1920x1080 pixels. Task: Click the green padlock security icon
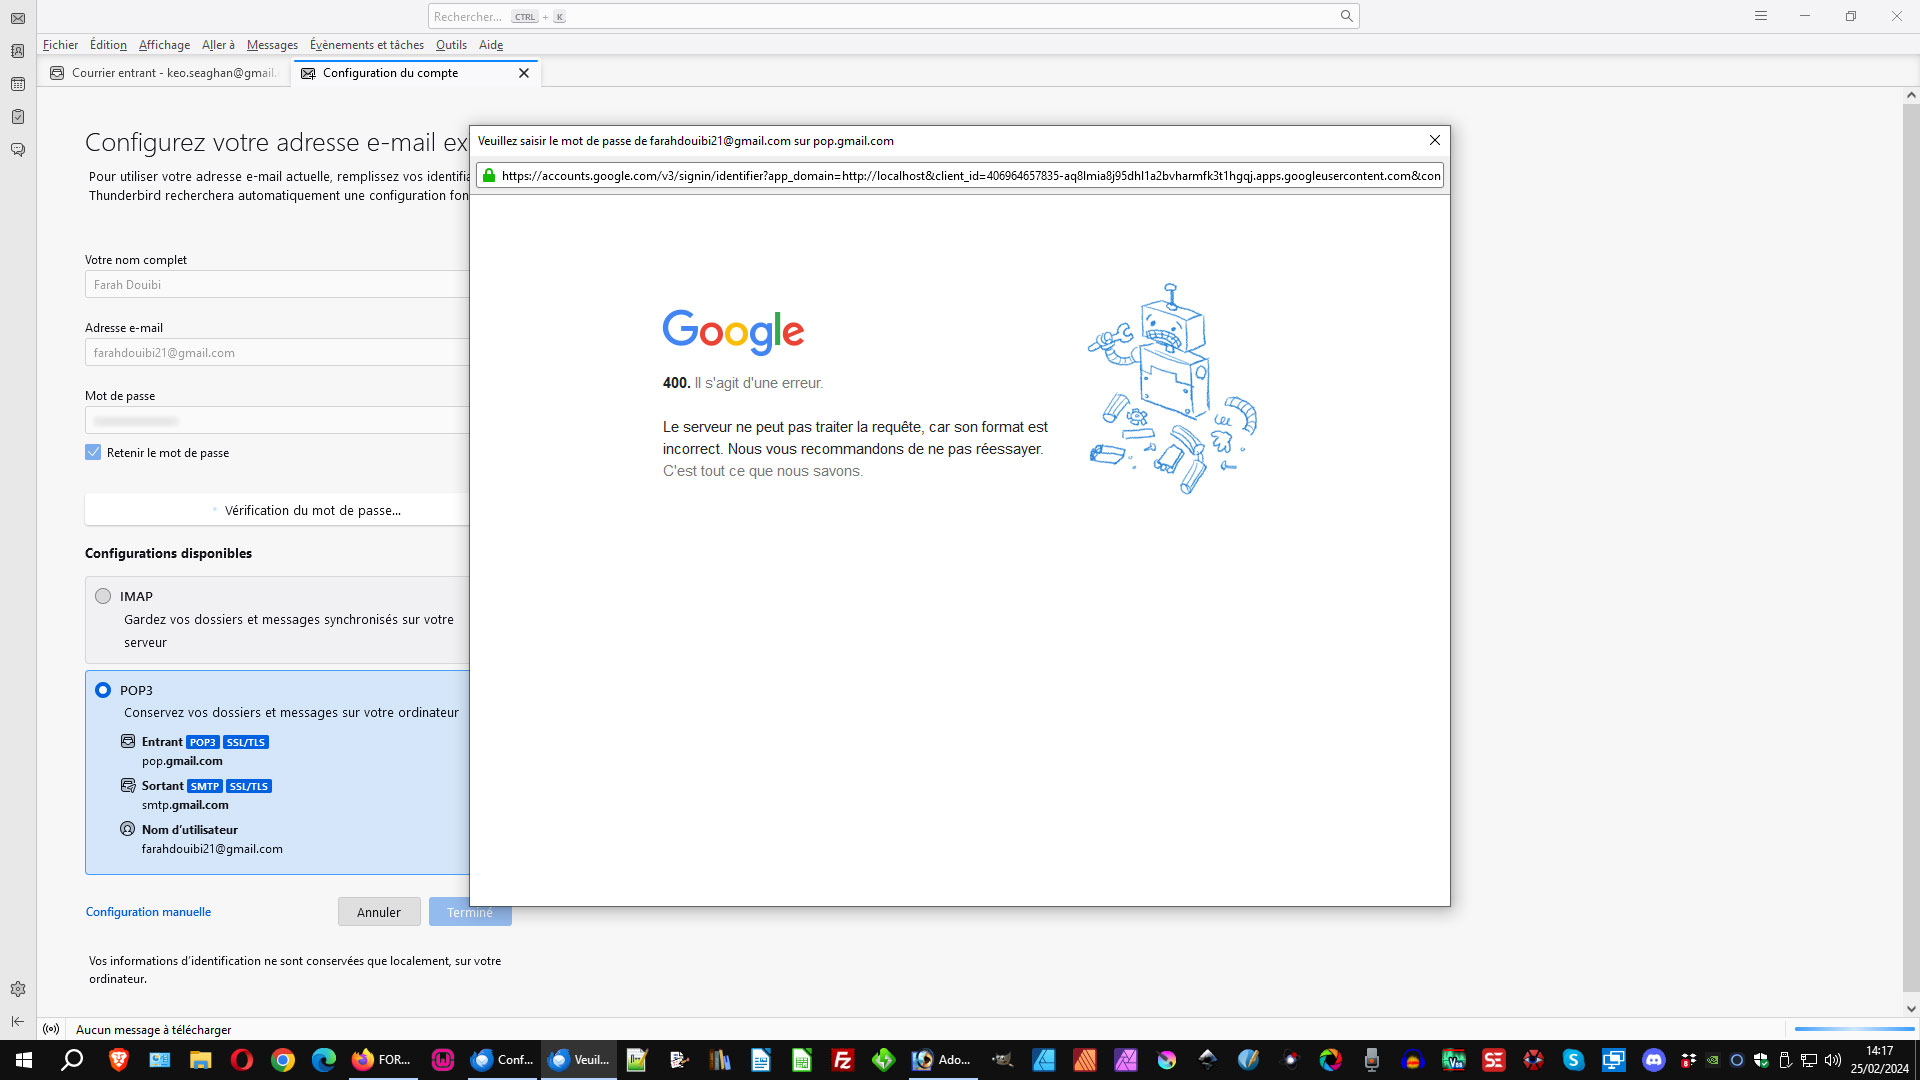point(489,176)
